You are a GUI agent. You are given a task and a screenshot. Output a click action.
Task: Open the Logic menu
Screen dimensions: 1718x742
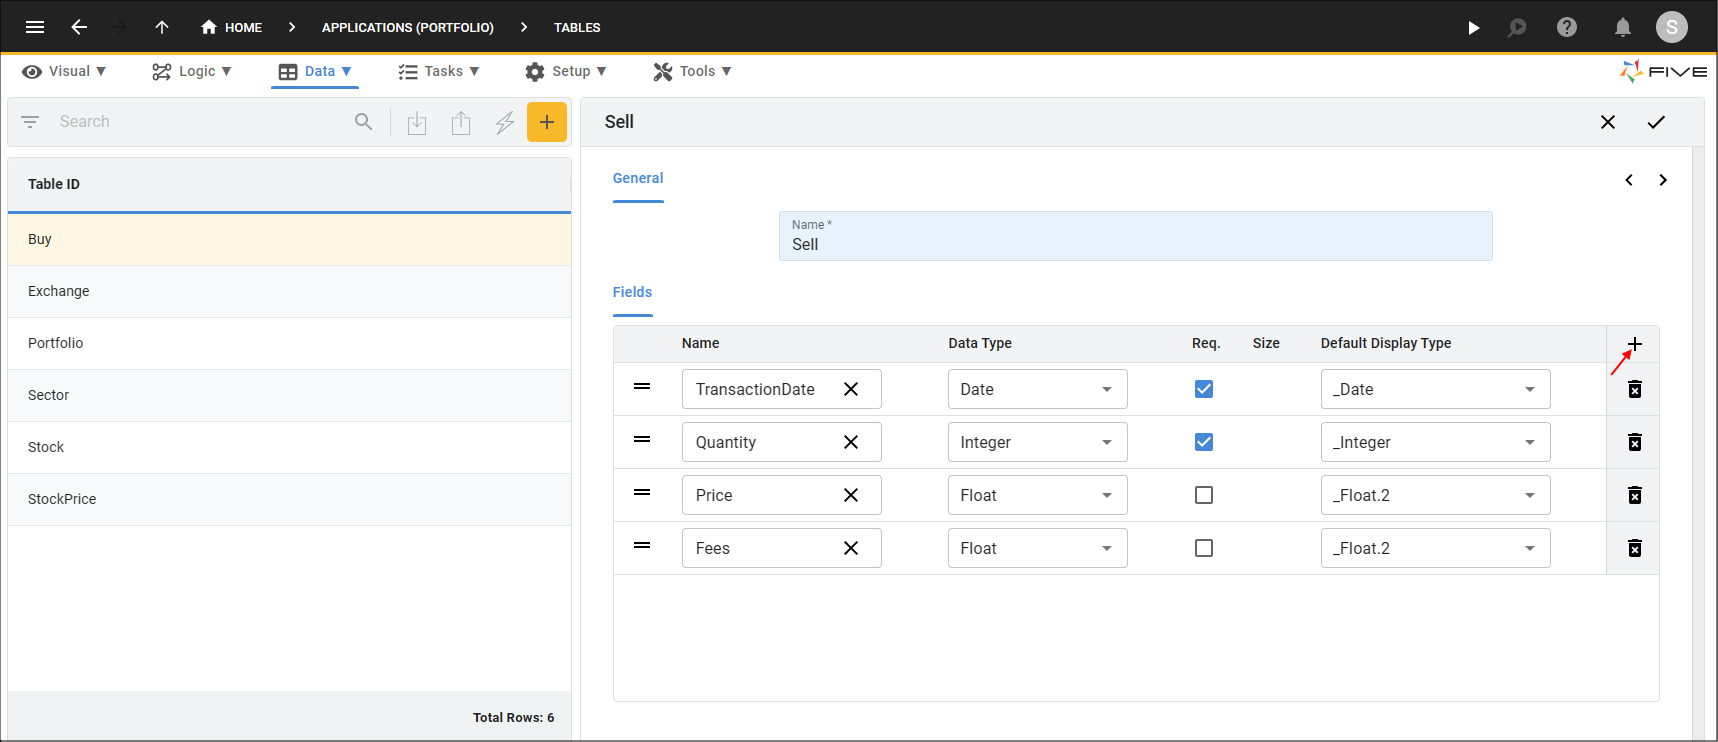[192, 71]
